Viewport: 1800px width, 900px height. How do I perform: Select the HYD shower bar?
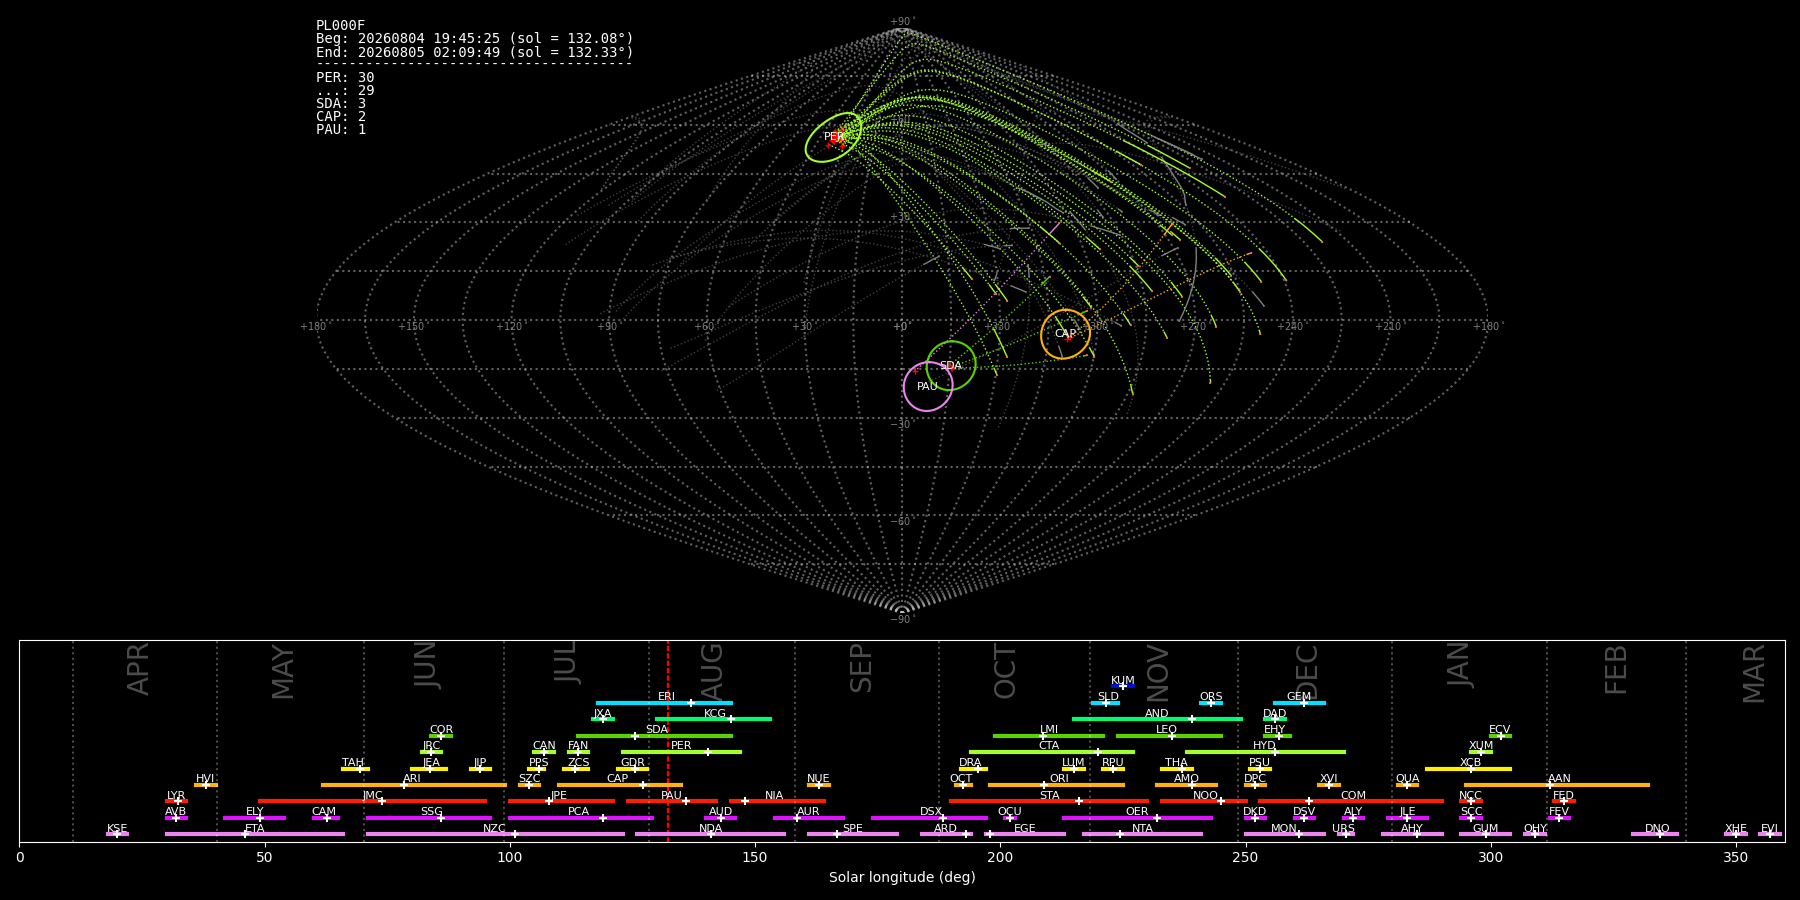(1265, 752)
